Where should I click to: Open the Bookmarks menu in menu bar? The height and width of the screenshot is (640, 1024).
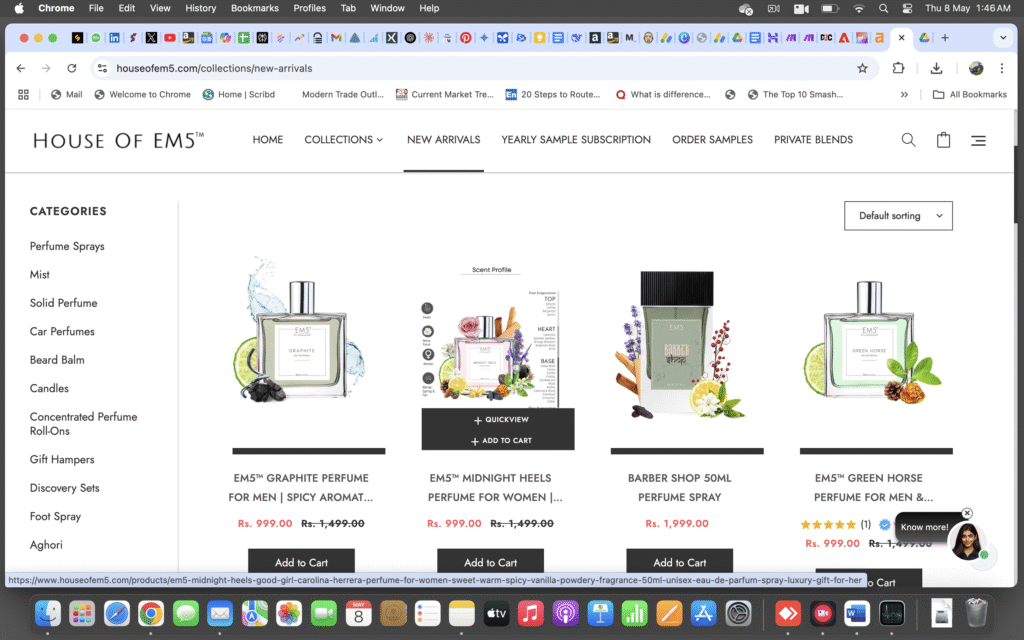click(255, 8)
